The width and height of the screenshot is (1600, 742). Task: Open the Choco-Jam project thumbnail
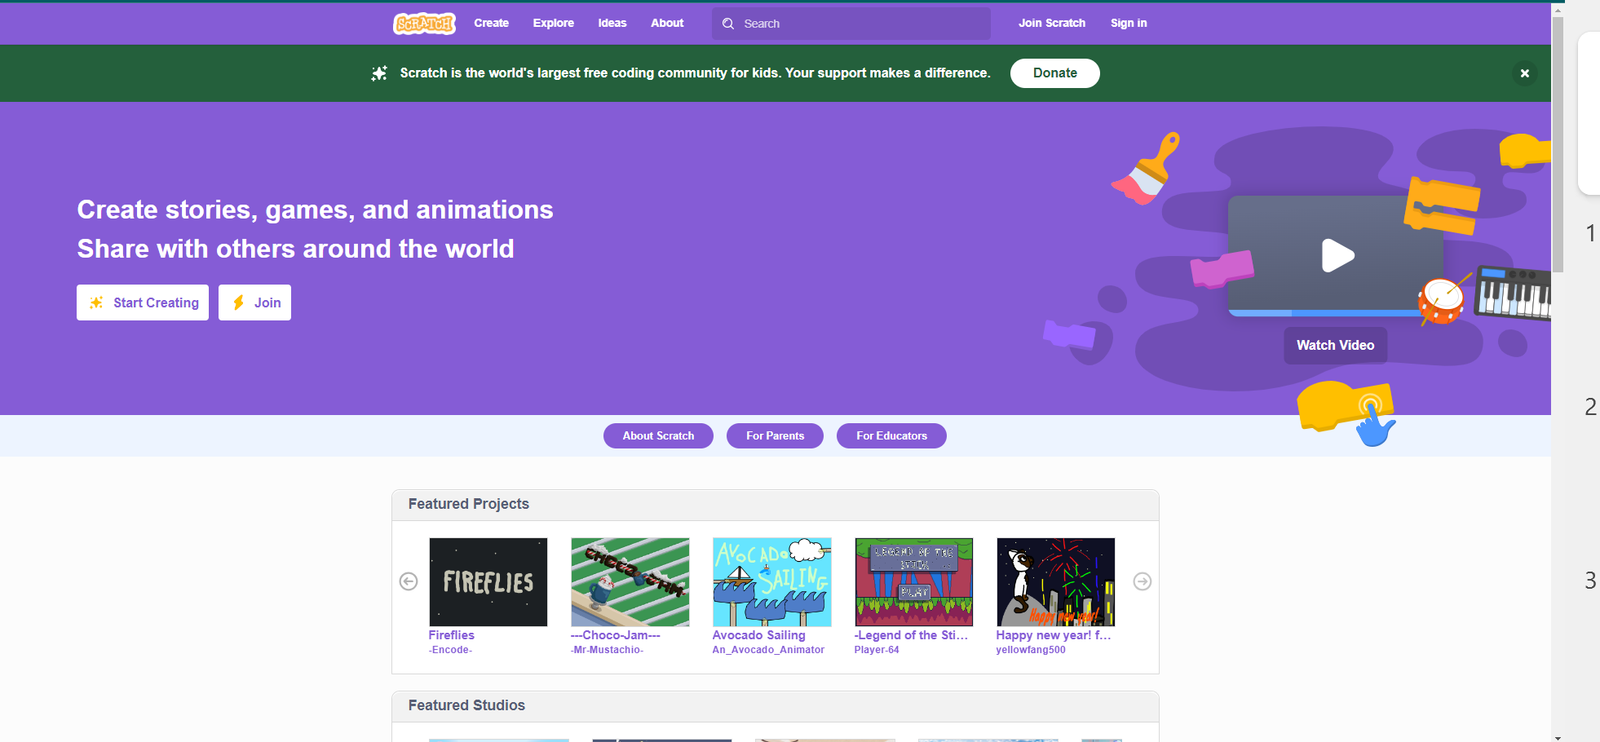tap(630, 582)
